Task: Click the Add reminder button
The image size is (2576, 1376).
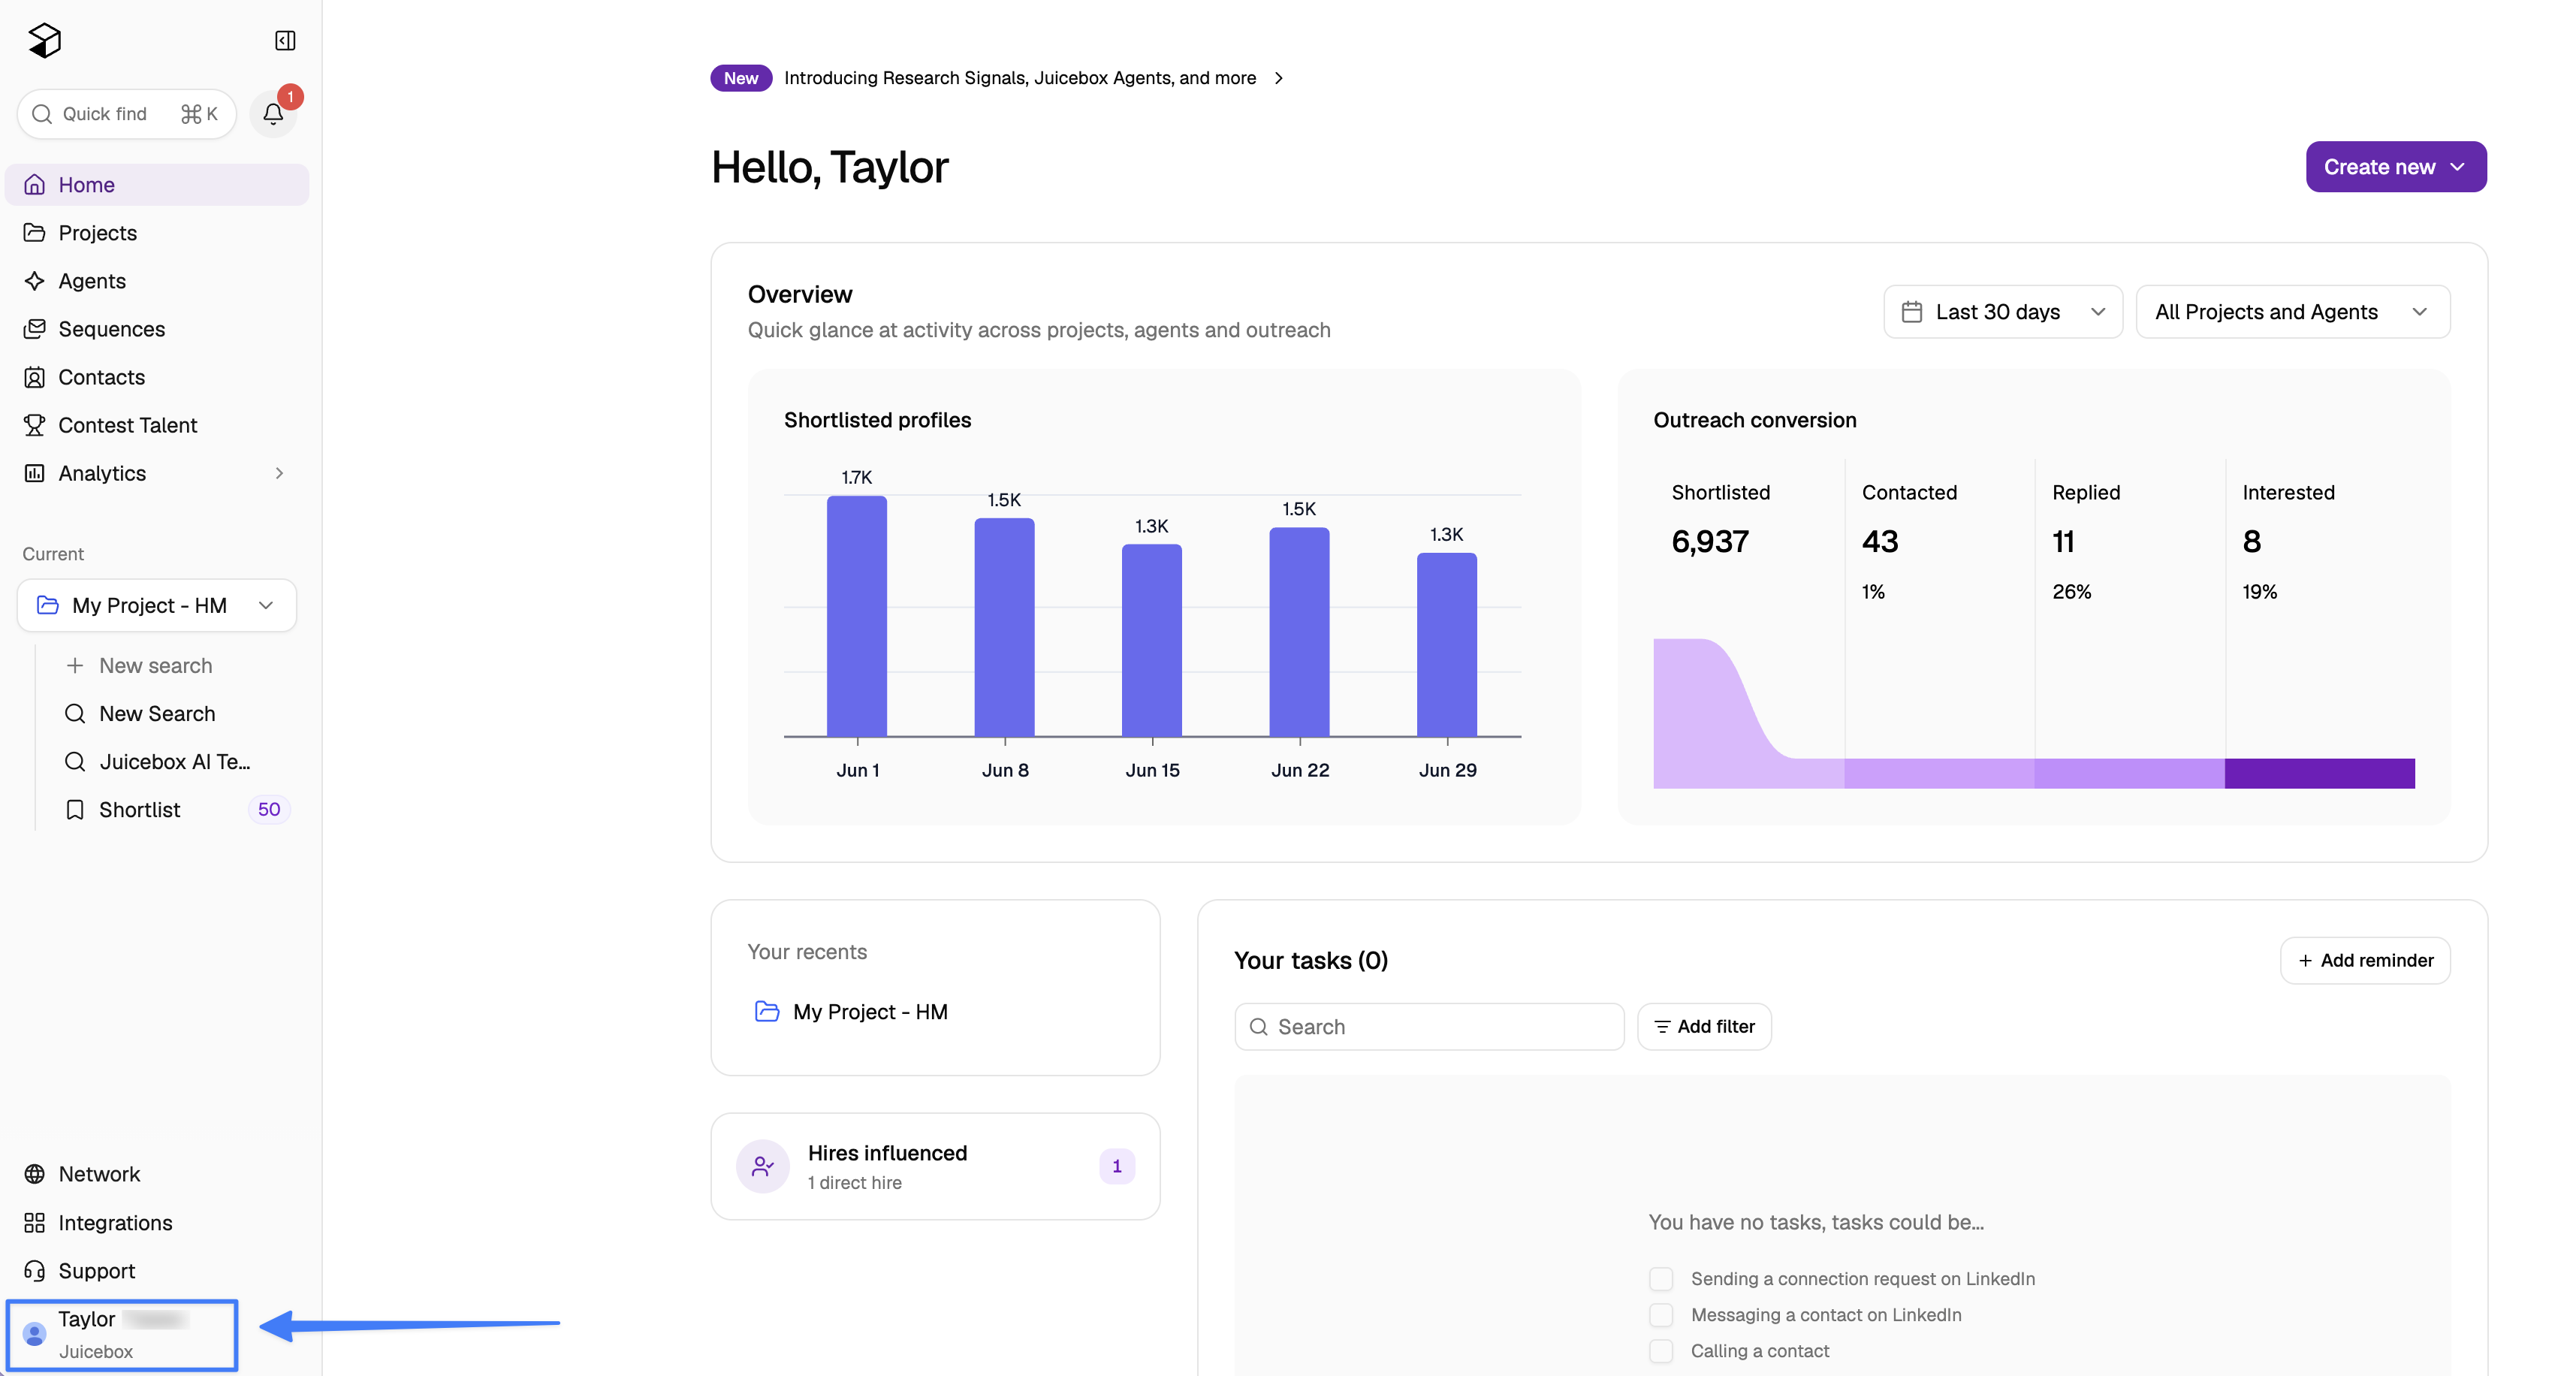Action: tap(2364, 960)
